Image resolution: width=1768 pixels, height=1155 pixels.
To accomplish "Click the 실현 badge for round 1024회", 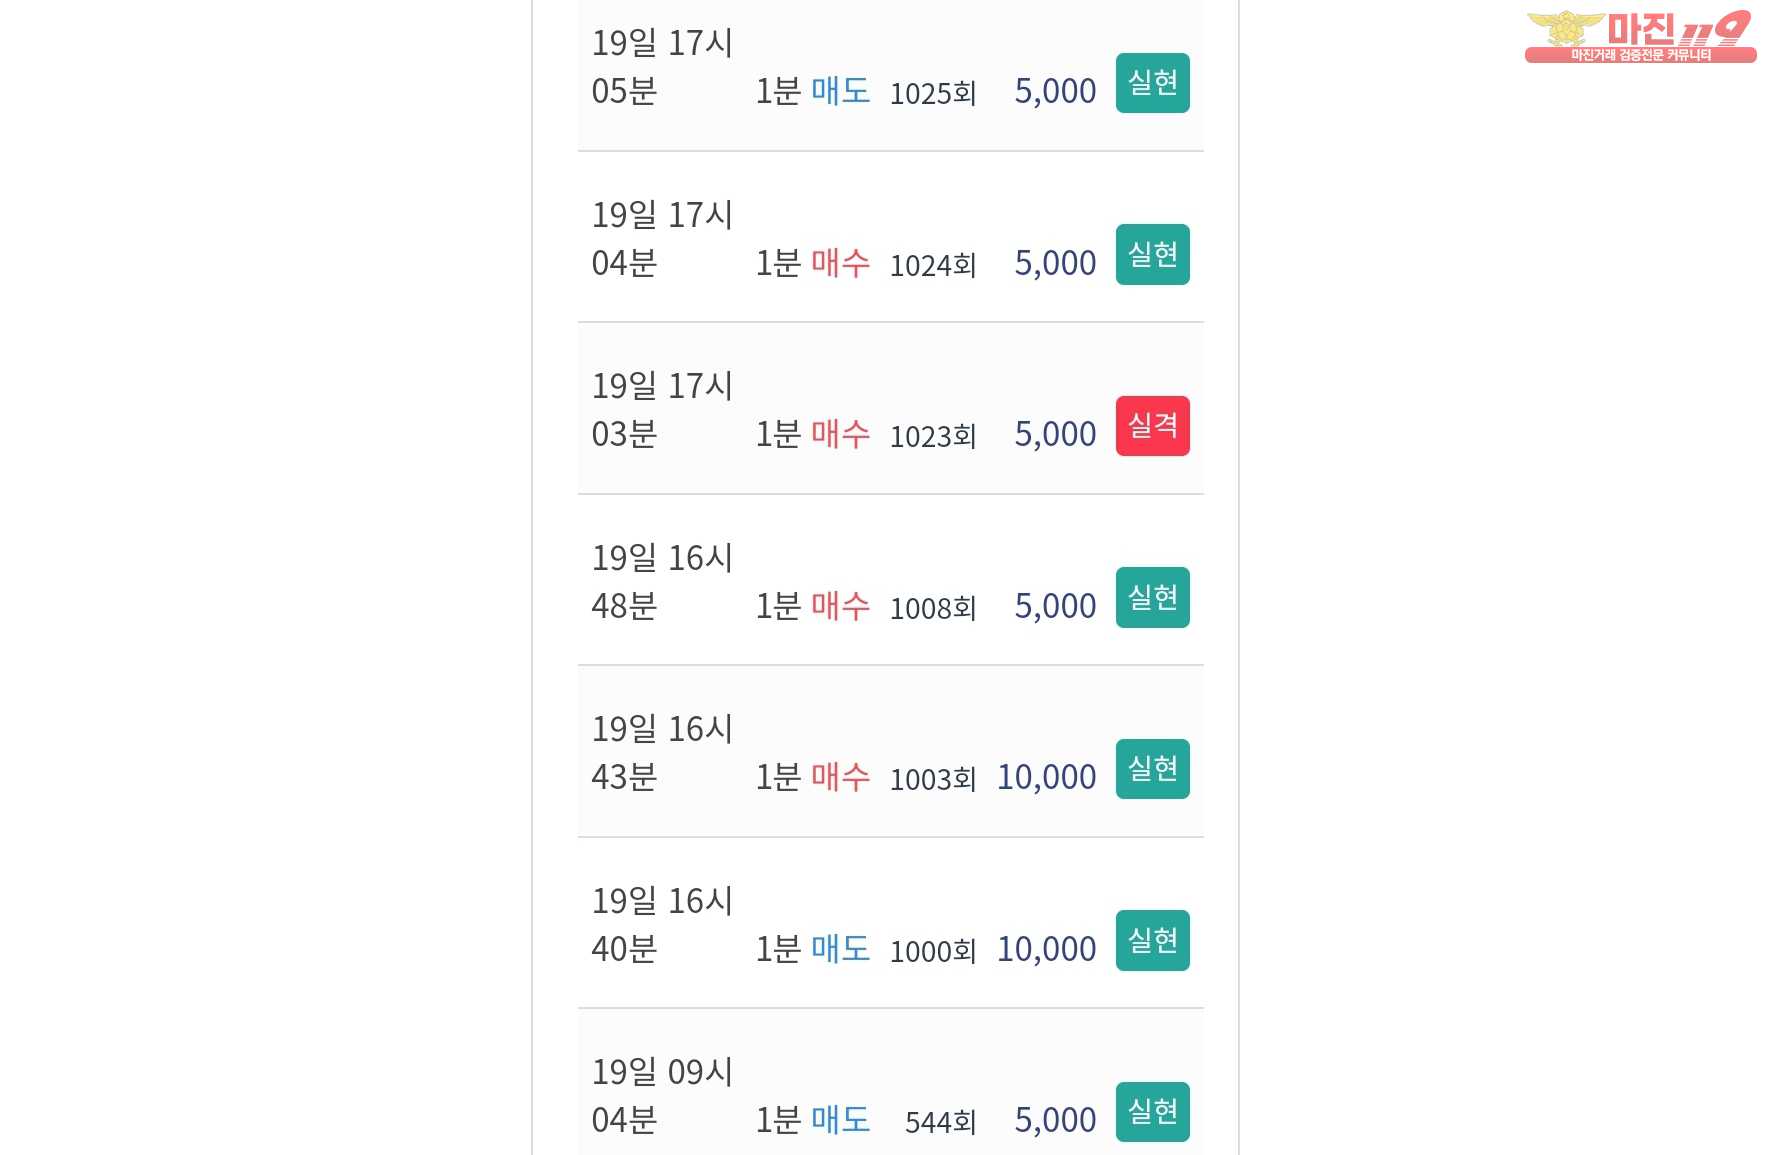I will (x=1152, y=255).
